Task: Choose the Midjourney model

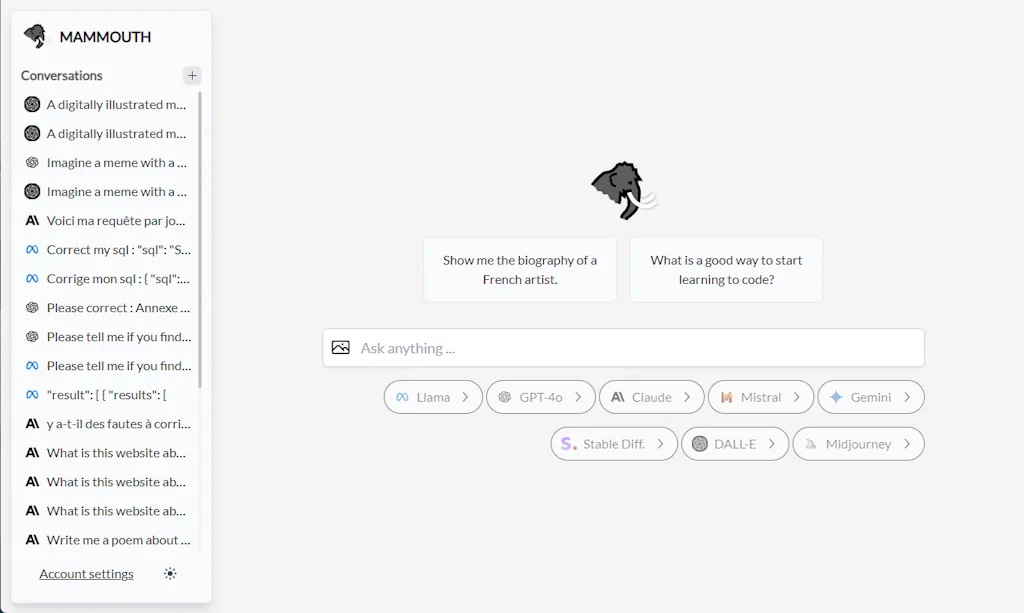Action: (x=852, y=443)
